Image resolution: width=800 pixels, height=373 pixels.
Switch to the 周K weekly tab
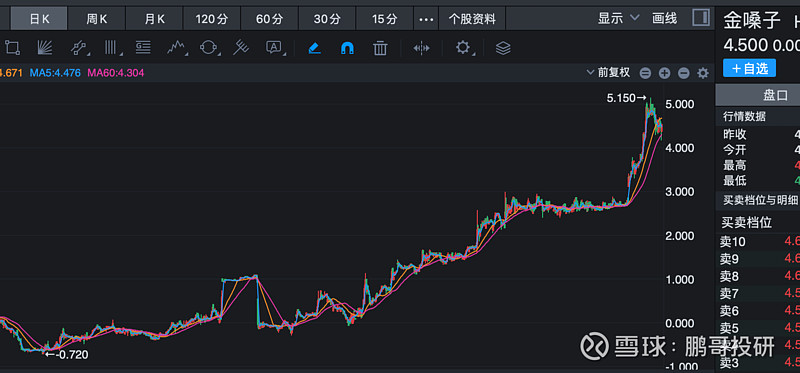click(97, 19)
